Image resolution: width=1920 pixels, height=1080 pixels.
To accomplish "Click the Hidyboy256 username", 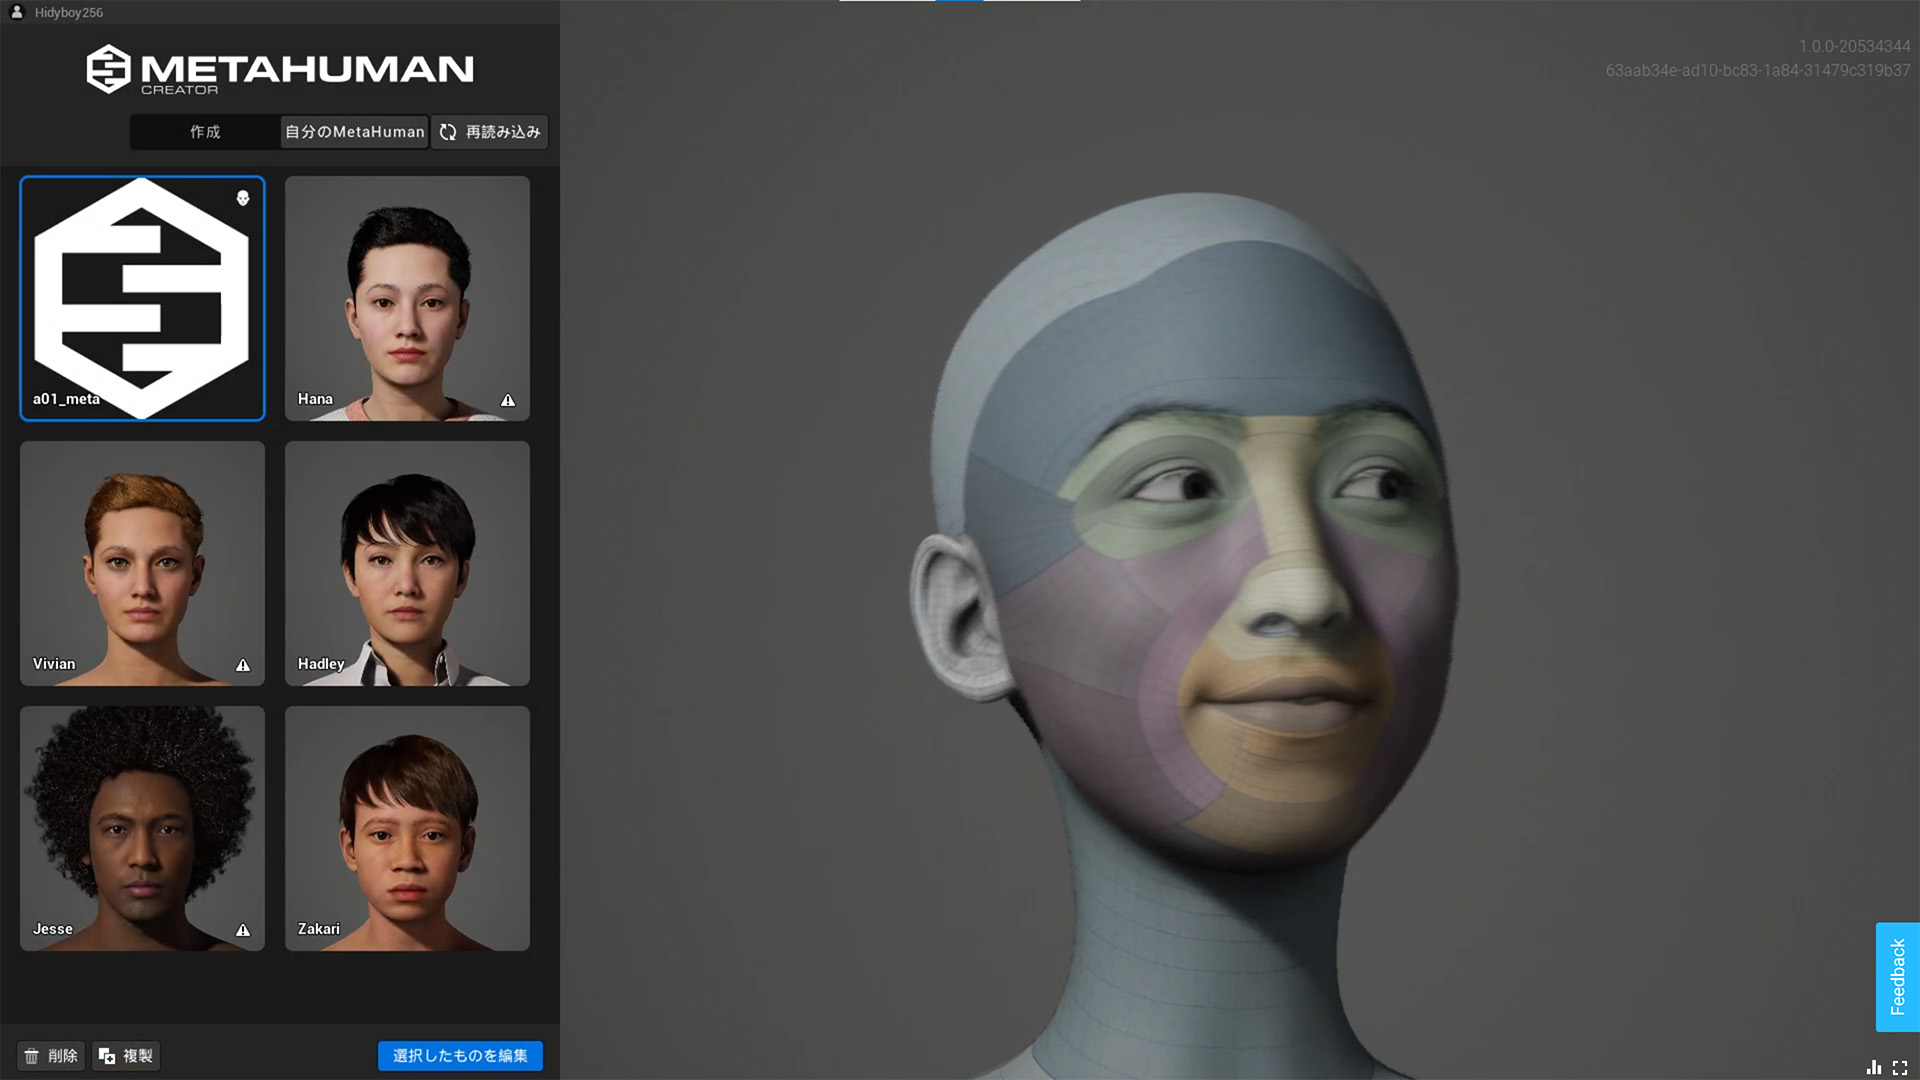I will [69, 13].
